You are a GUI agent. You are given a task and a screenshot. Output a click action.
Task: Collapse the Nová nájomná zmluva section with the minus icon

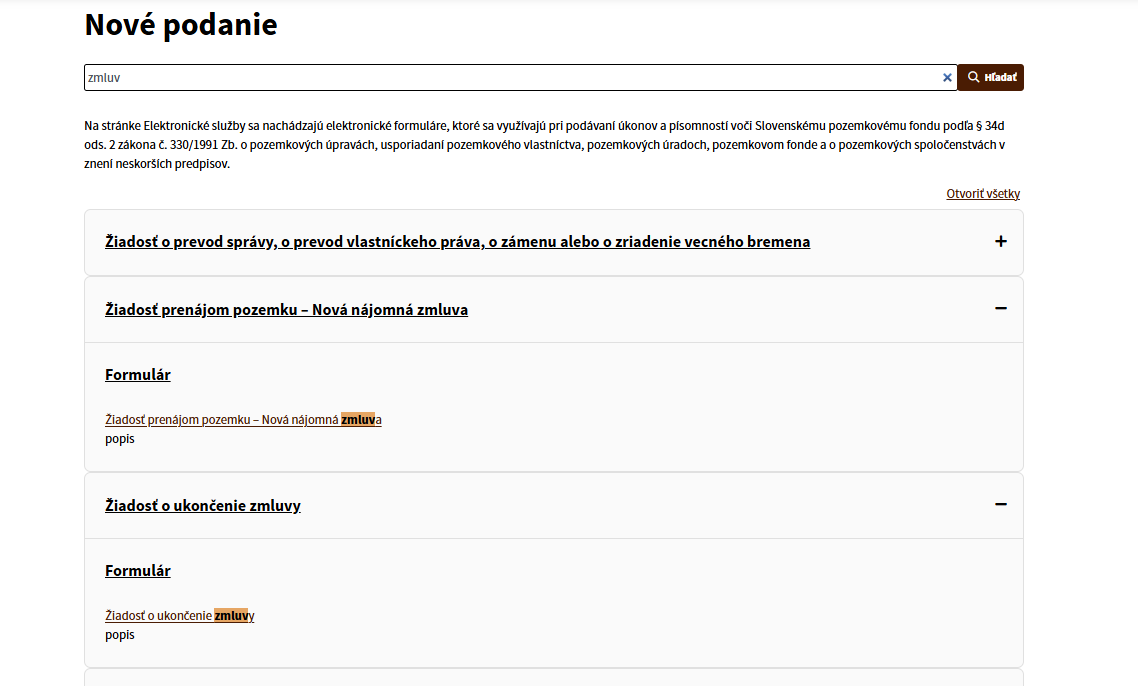pos(1000,309)
